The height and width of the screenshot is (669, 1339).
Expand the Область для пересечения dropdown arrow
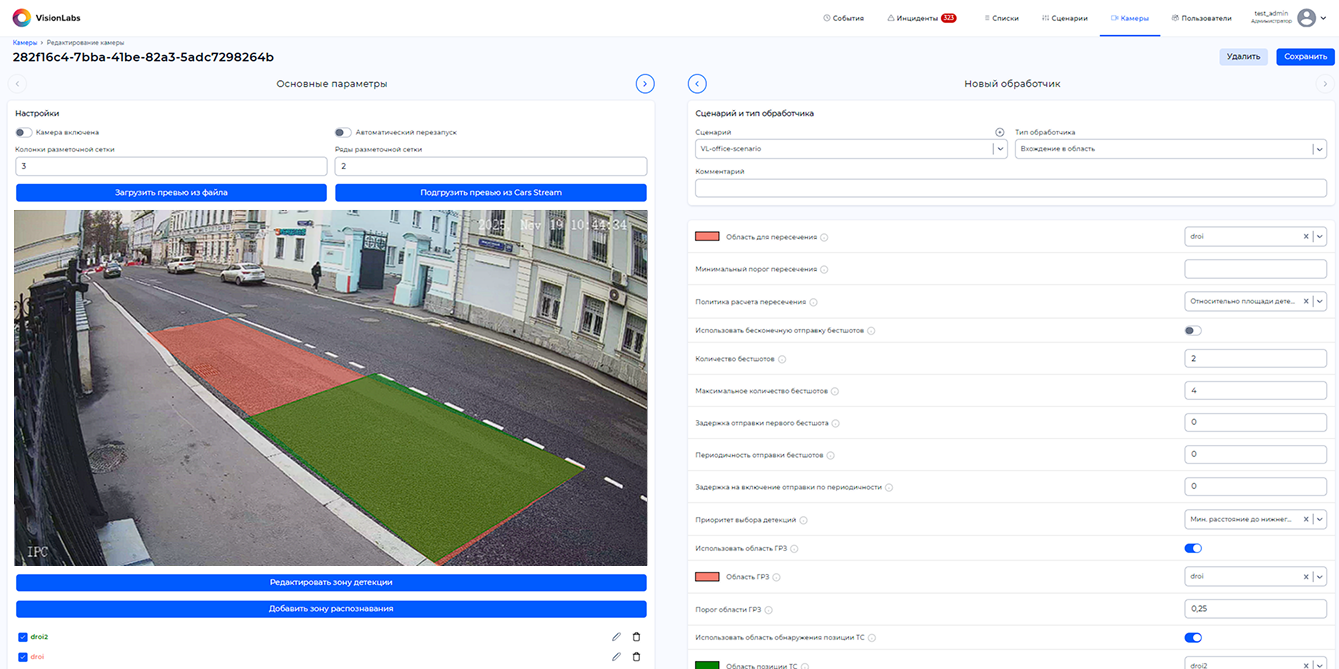(x=1320, y=237)
